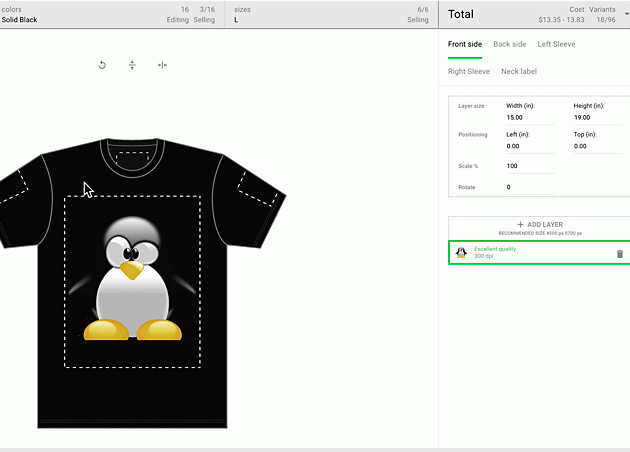630x452 pixels.
Task: Expand the sizes selector panel
Action: coord(330,14)
